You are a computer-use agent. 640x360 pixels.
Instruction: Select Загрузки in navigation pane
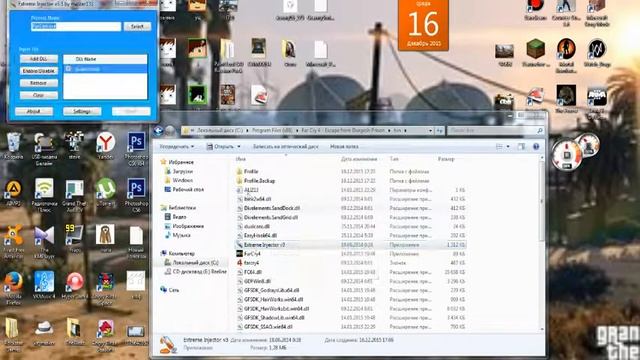pyautogui.click(x=182, y=171)
